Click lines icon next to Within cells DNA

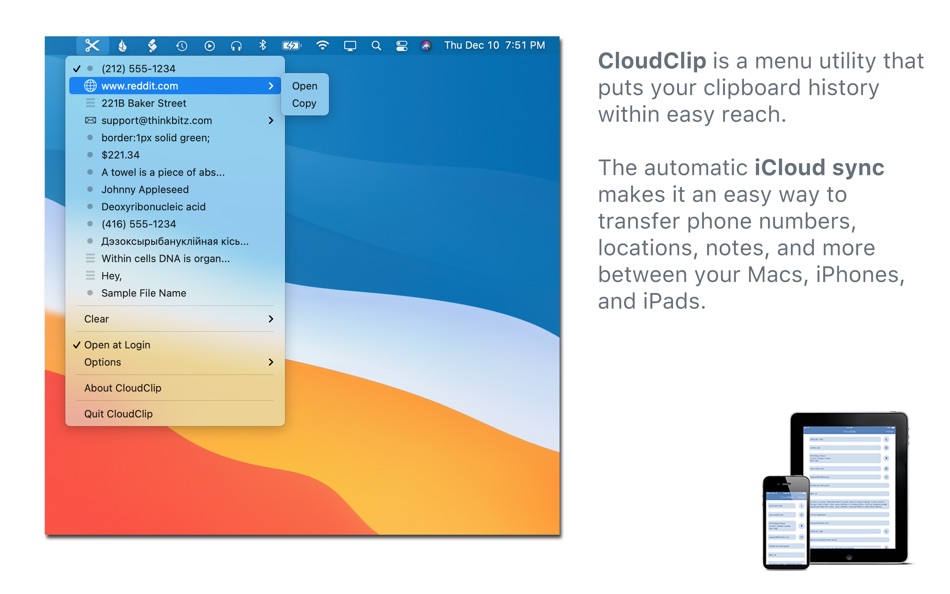pyautogui.click(x=90, y=258)
